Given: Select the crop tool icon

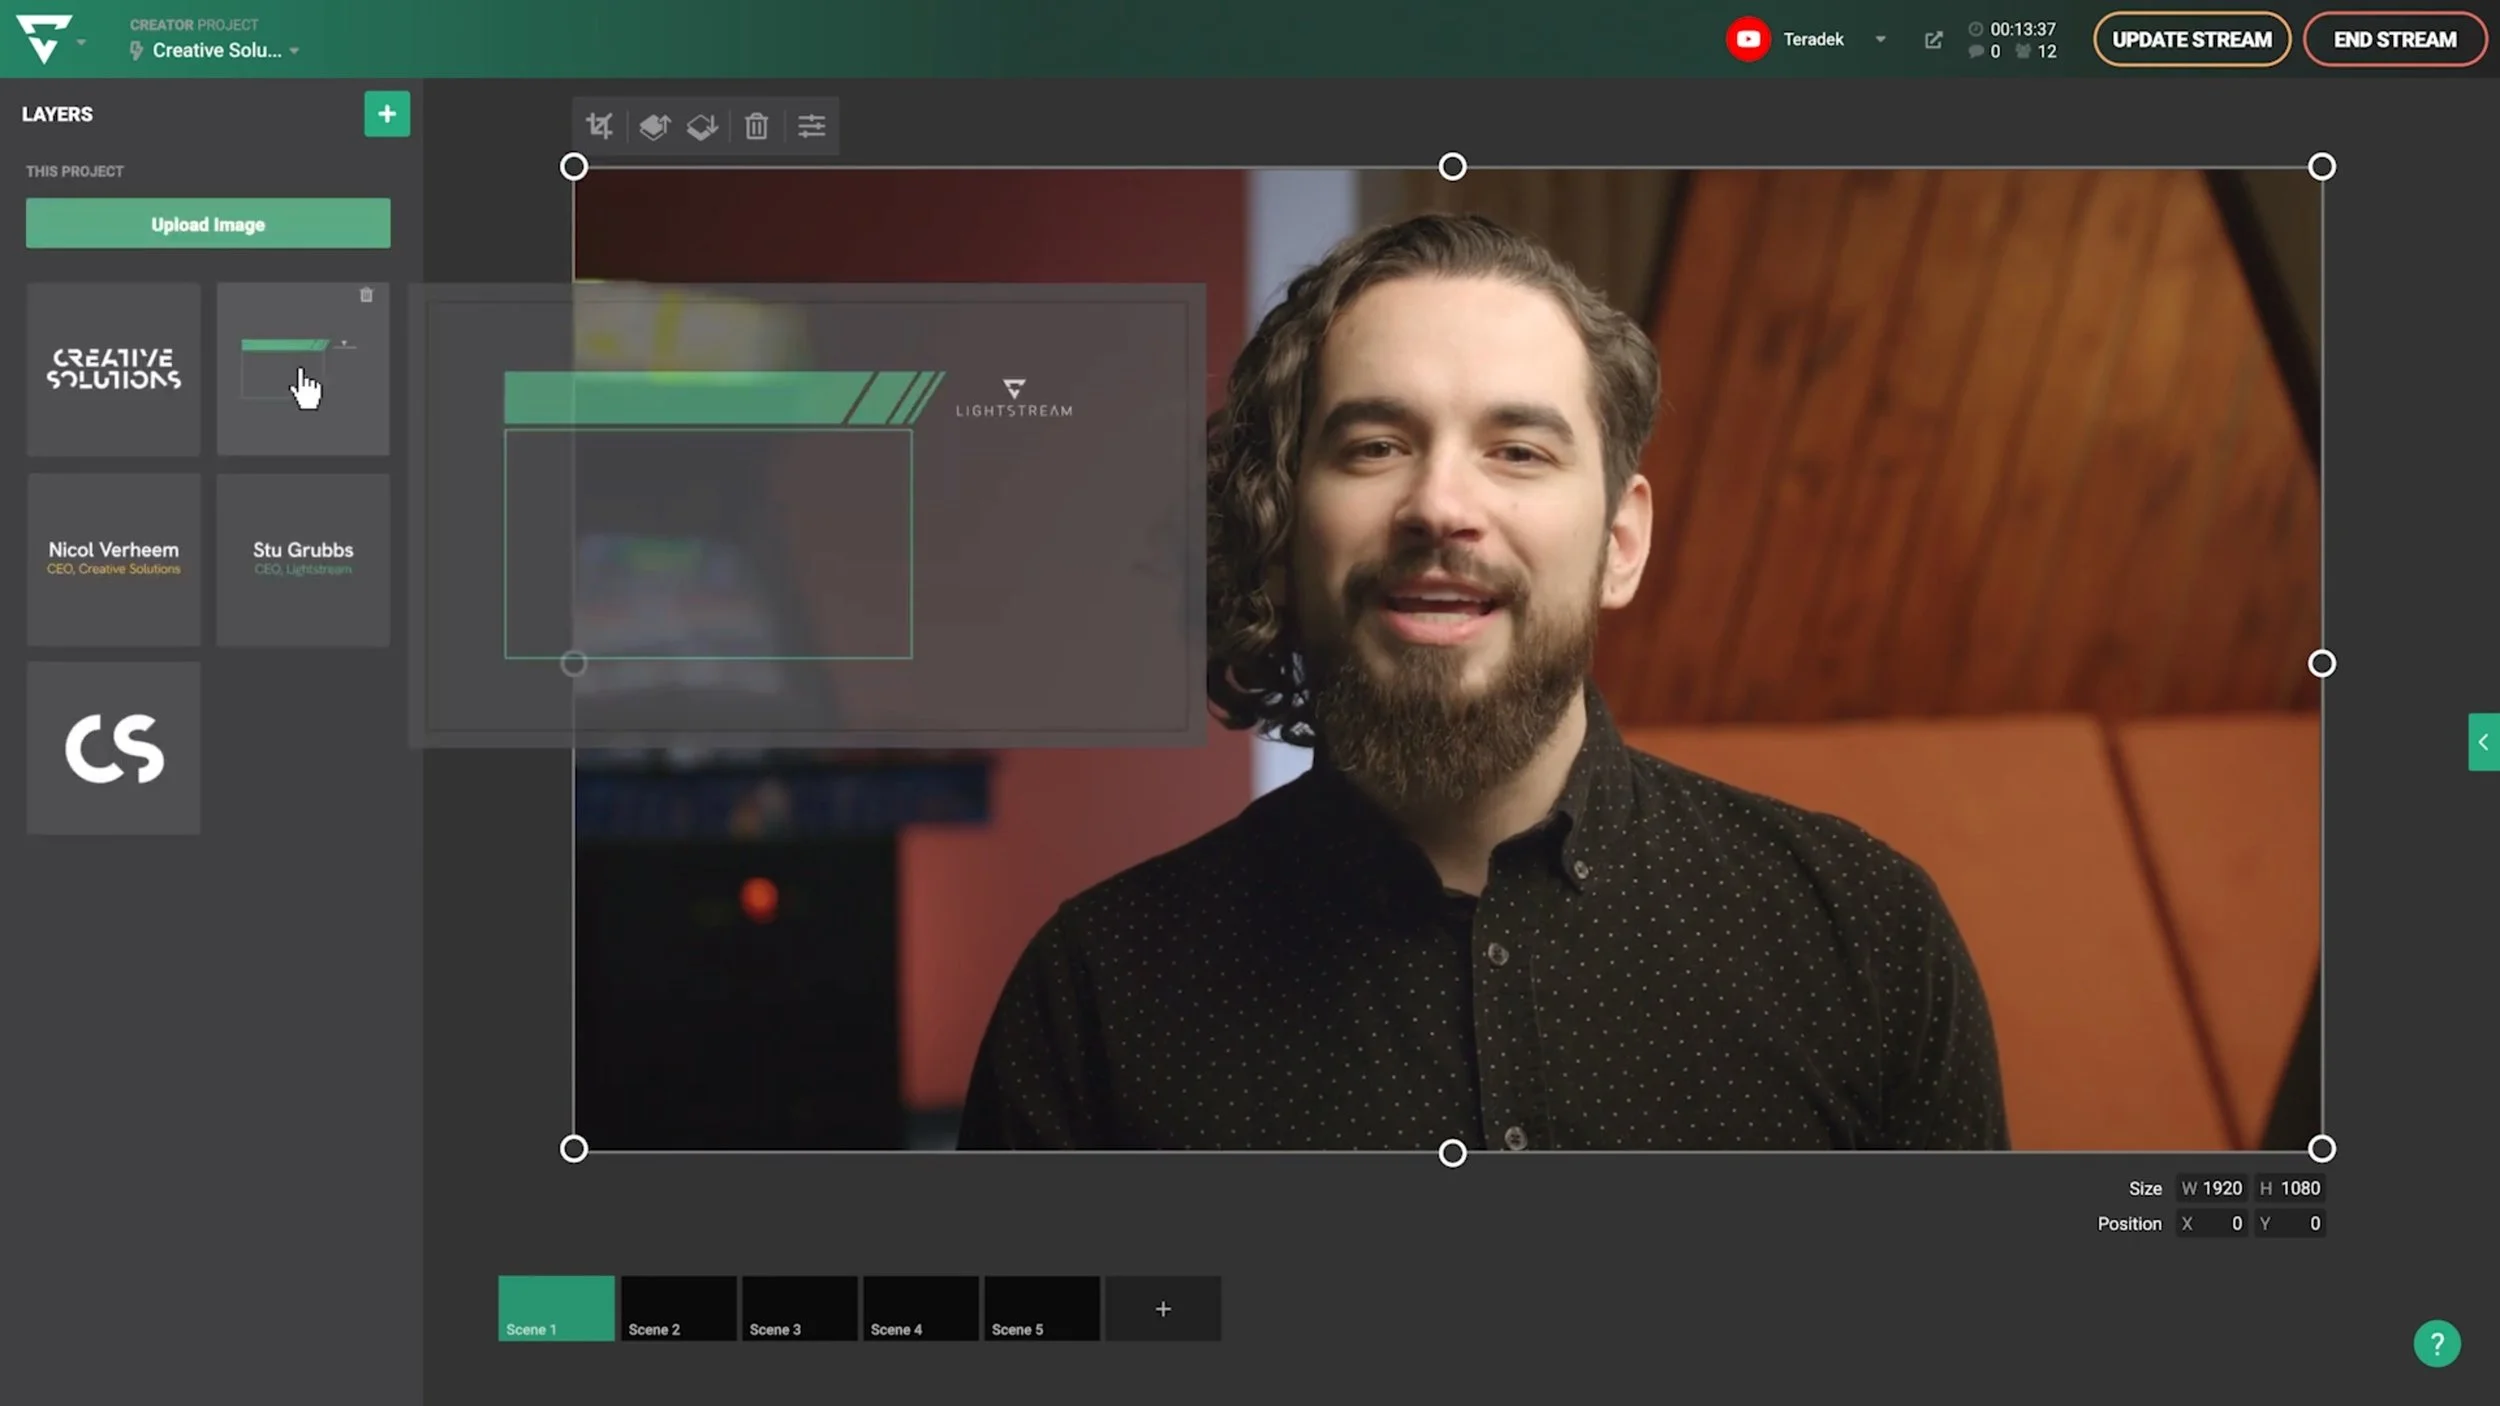Looking at the screenshot, I should pyautogui.click(x=599, y=126).
